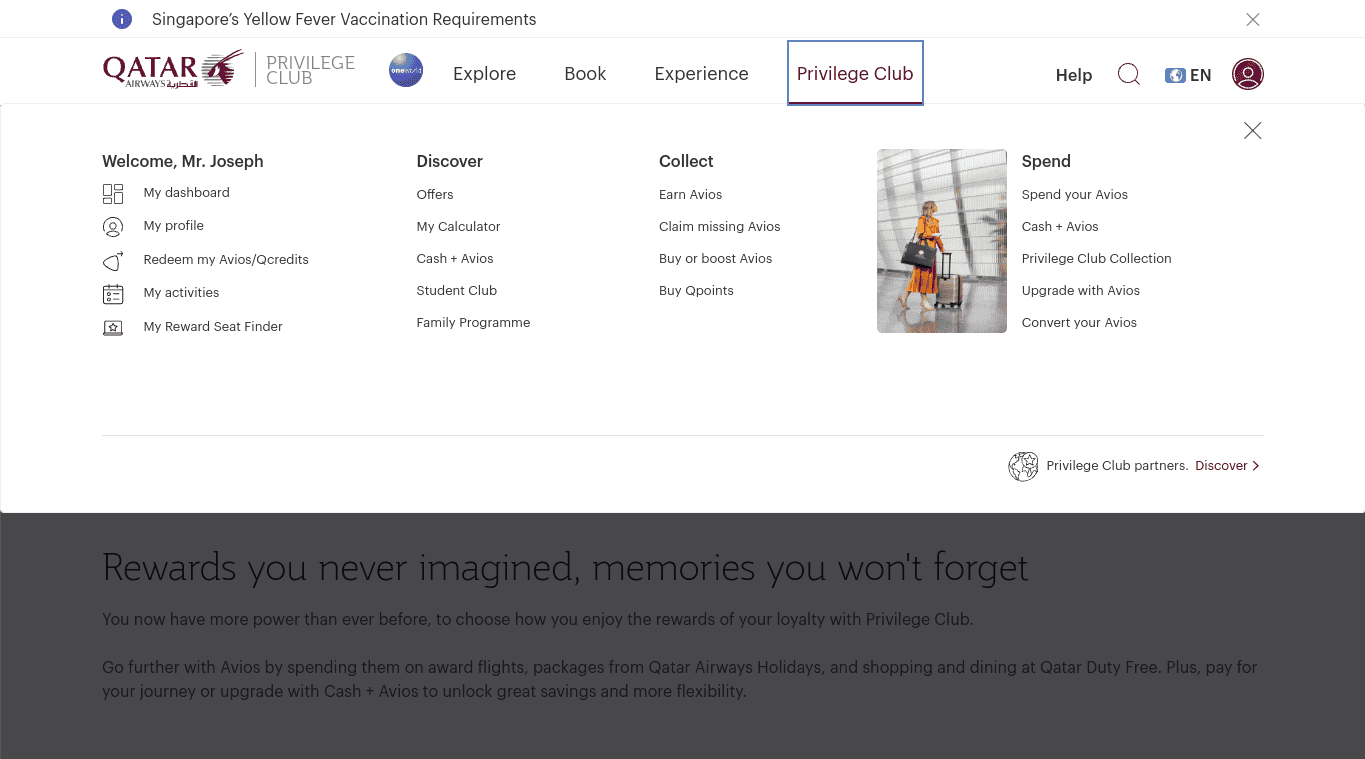1365x759 pixels.
Task: Click the globe icon beside Privilege Club partners
Action: (1023, 466)
